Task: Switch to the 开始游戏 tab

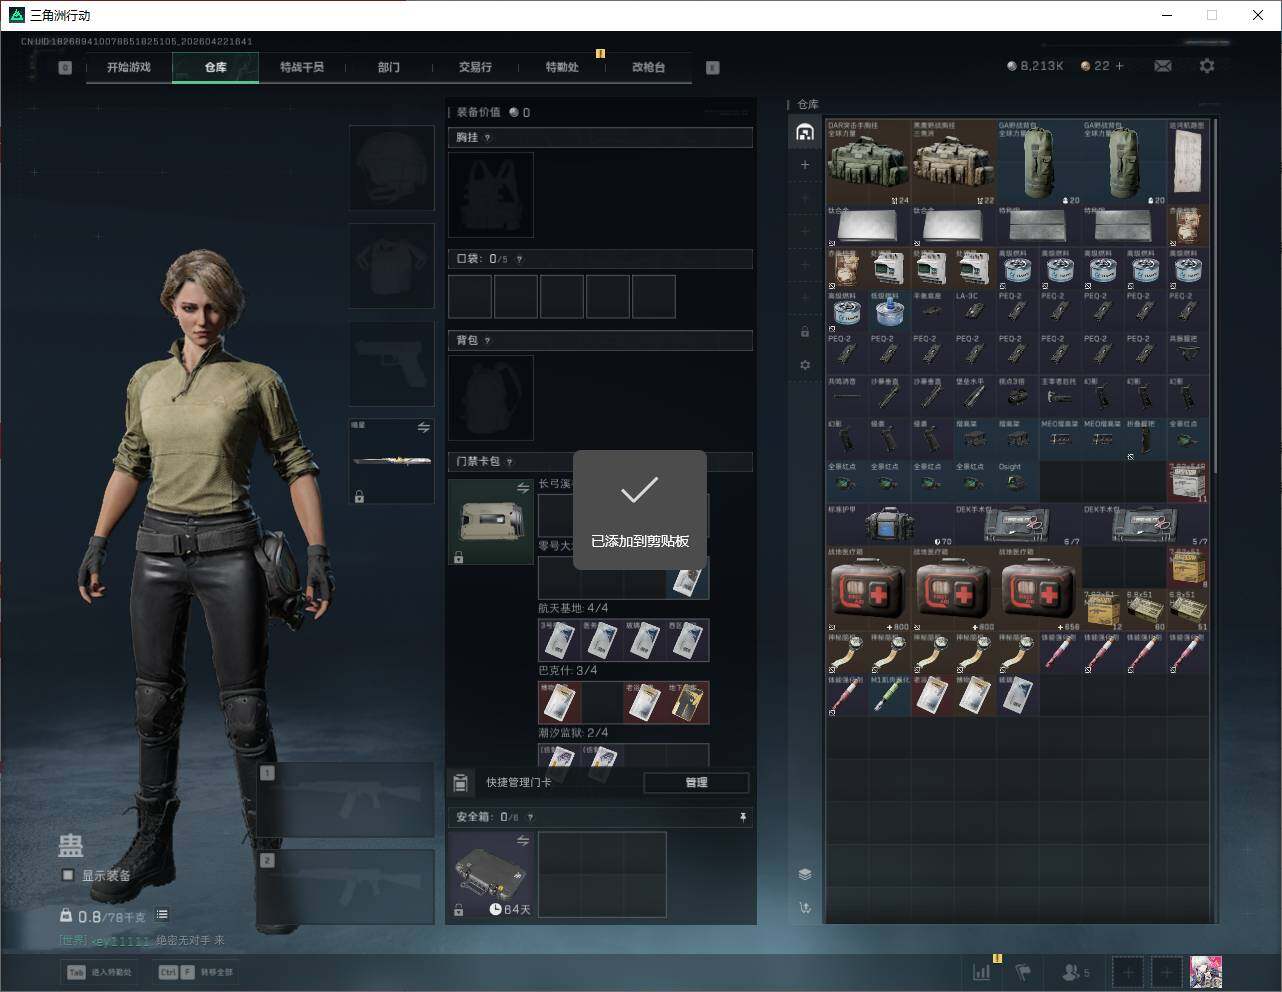Action: [x=129, y=67]
